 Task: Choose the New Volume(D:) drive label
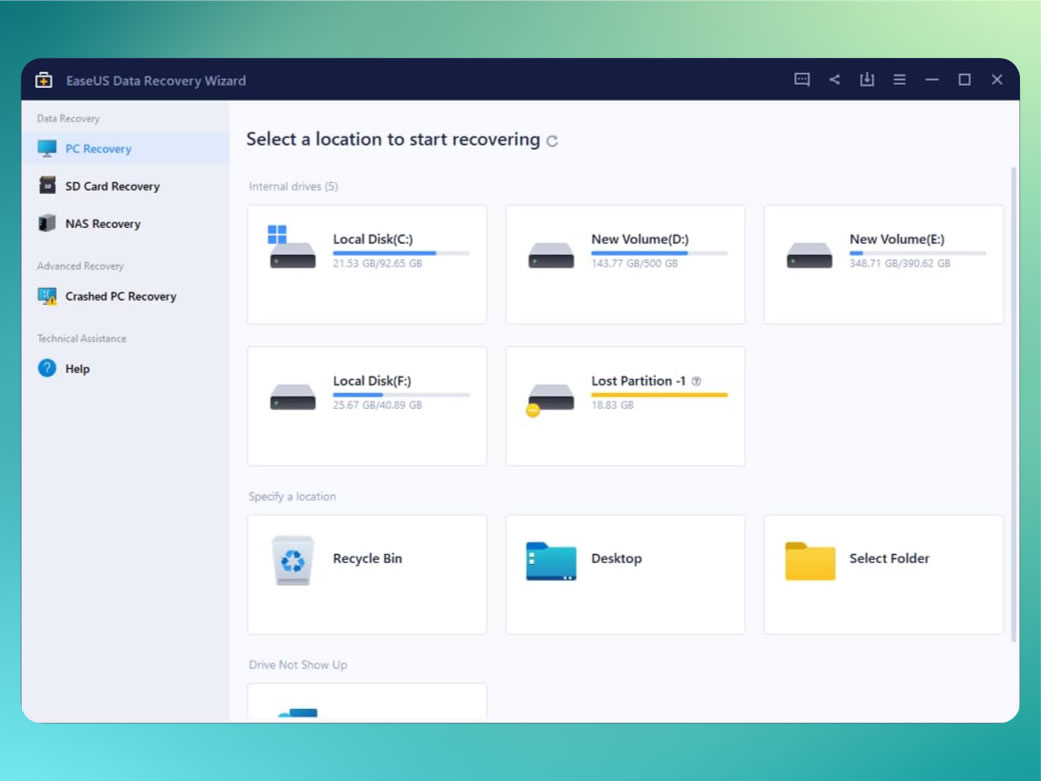(640, 239)
